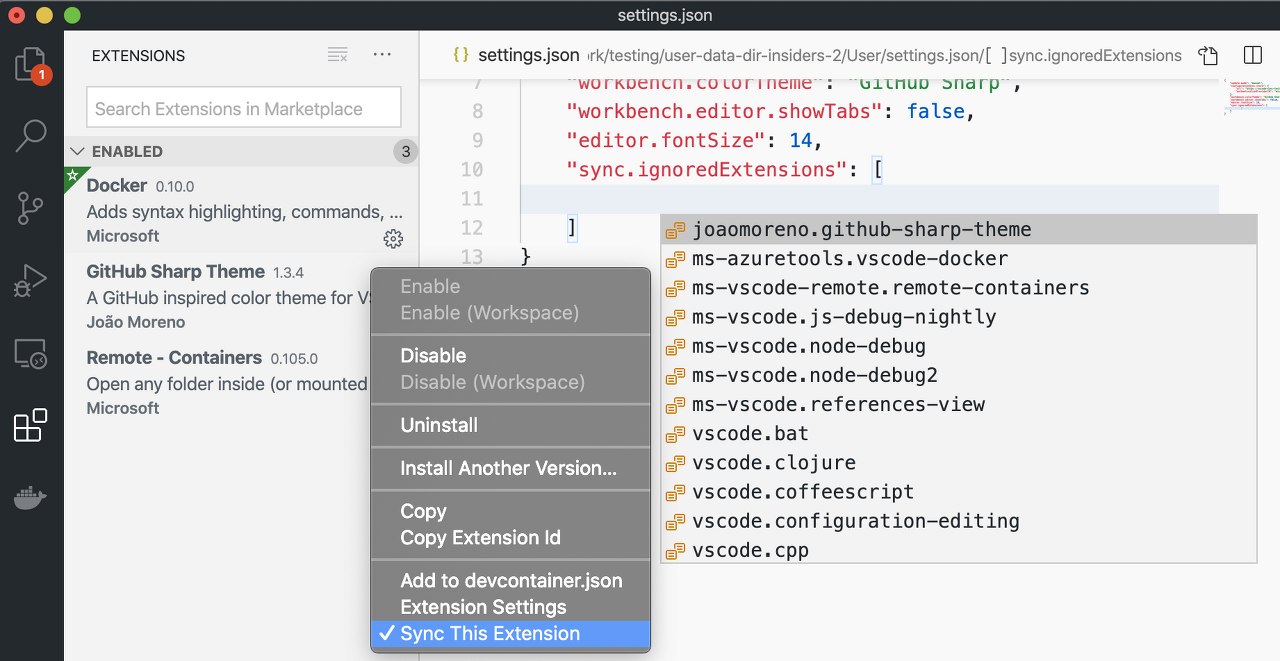Open the Source Control view icon

point(31,209)
